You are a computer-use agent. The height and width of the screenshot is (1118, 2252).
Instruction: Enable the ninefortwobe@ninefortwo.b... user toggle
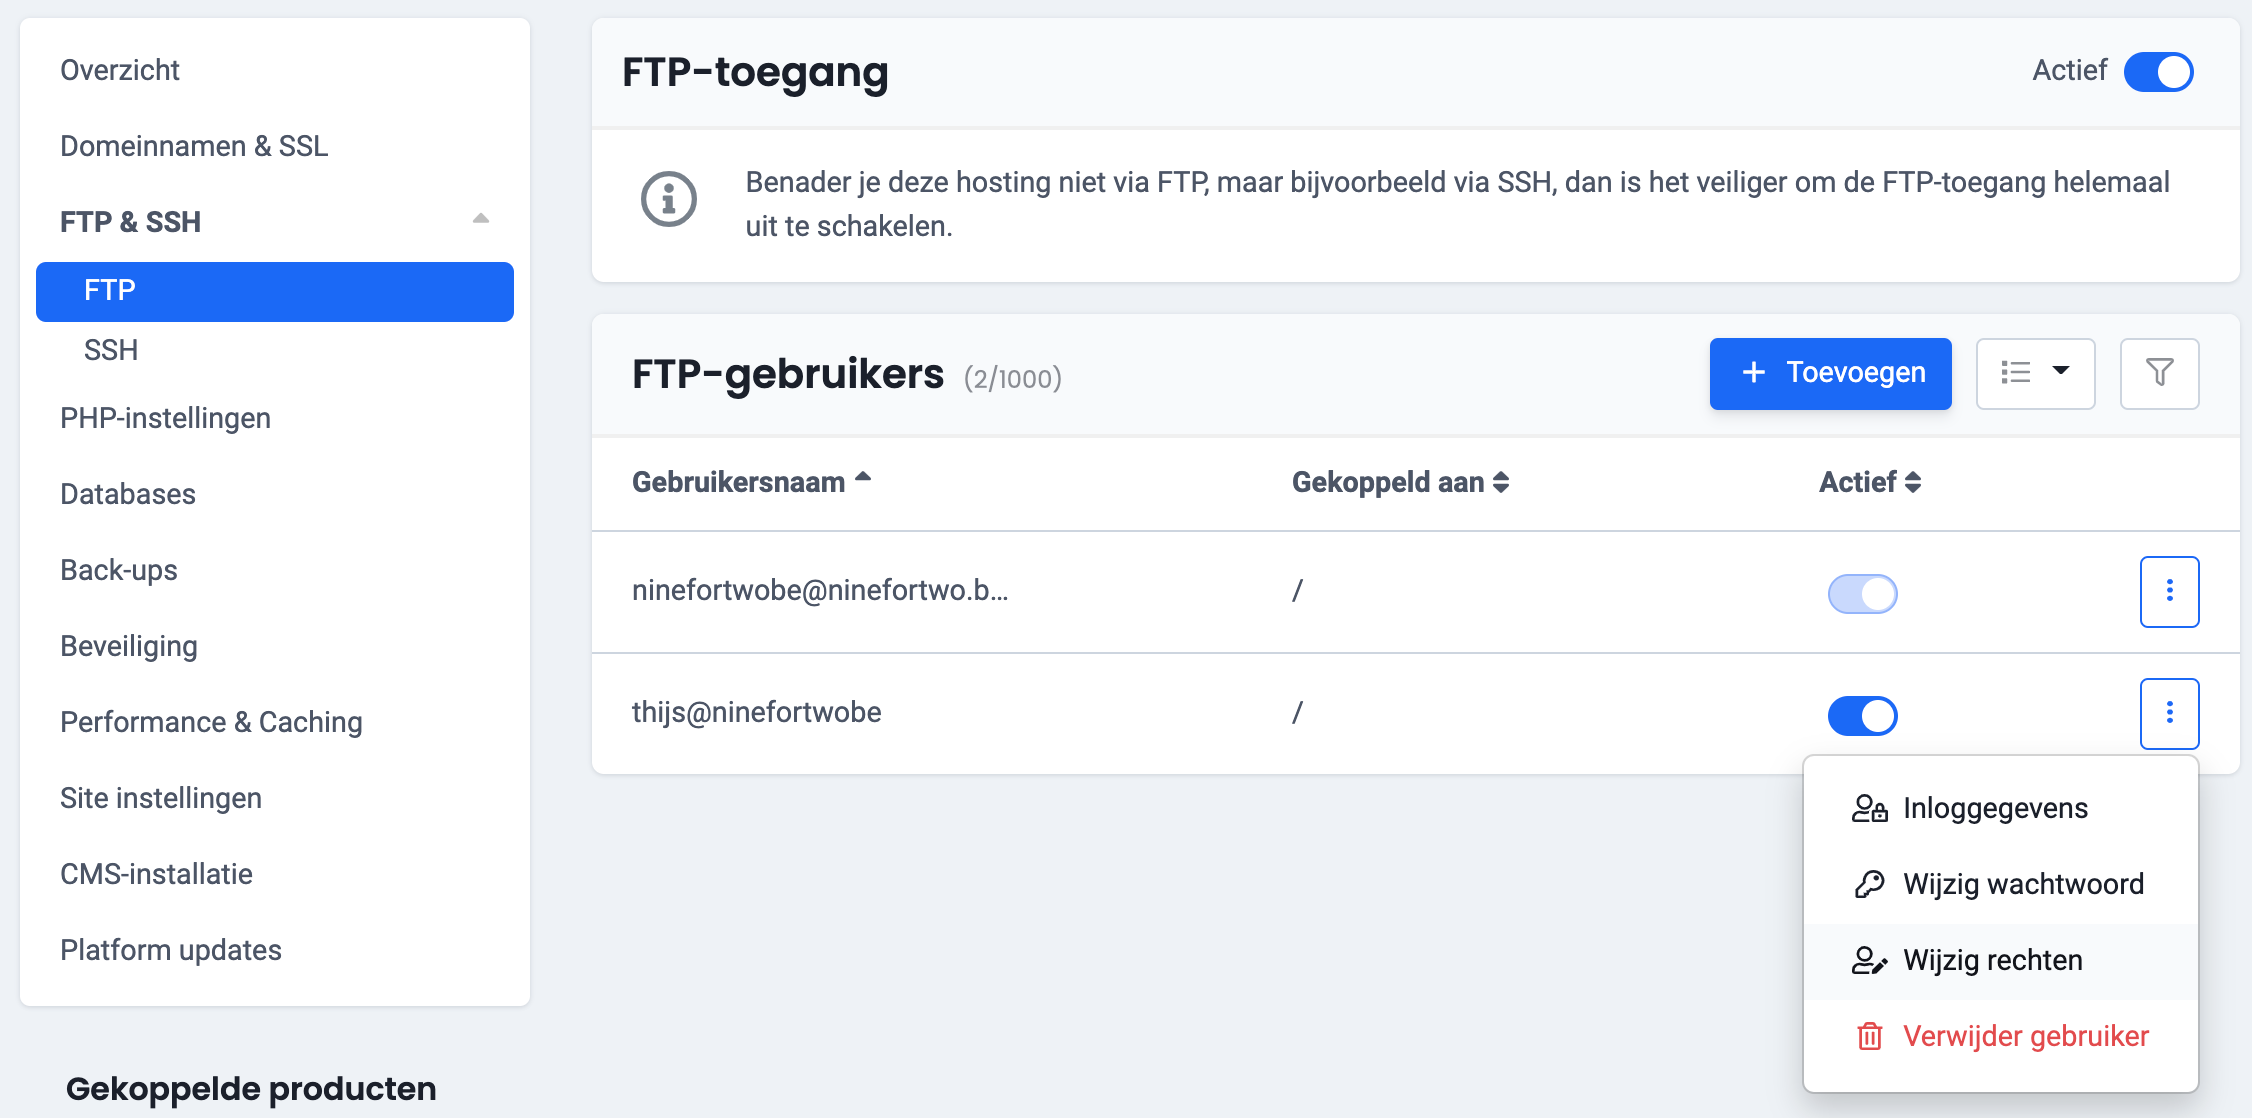pyautogui.click(x=1861, y=591)
